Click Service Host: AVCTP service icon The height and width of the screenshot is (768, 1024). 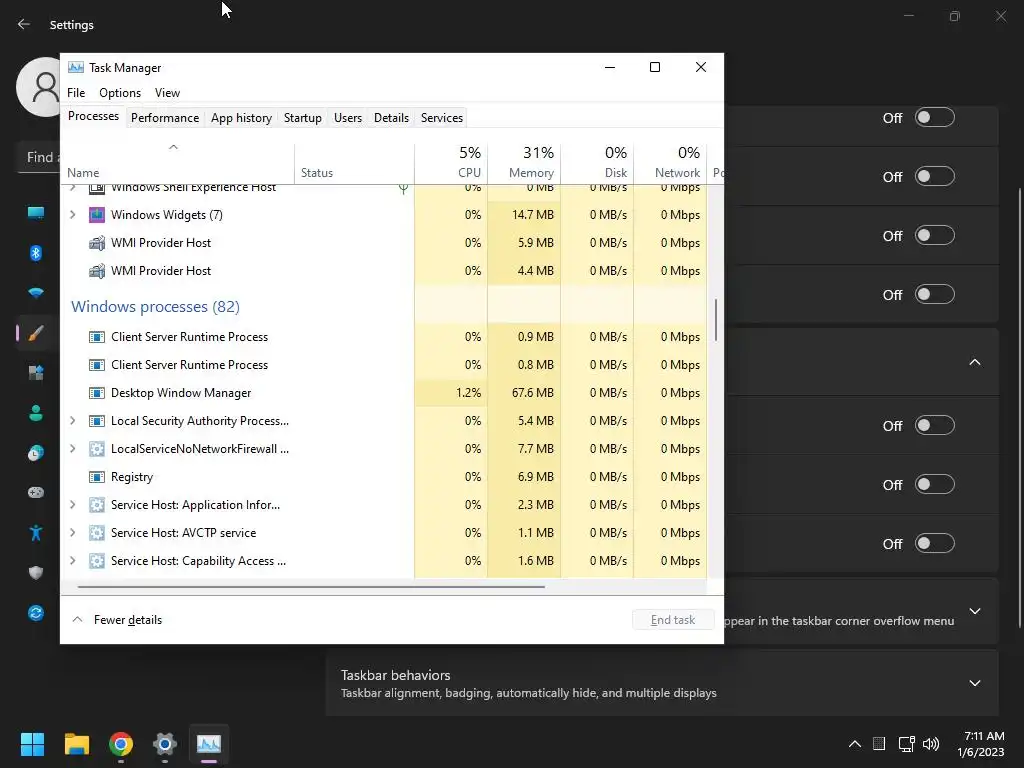click(97, 533)
